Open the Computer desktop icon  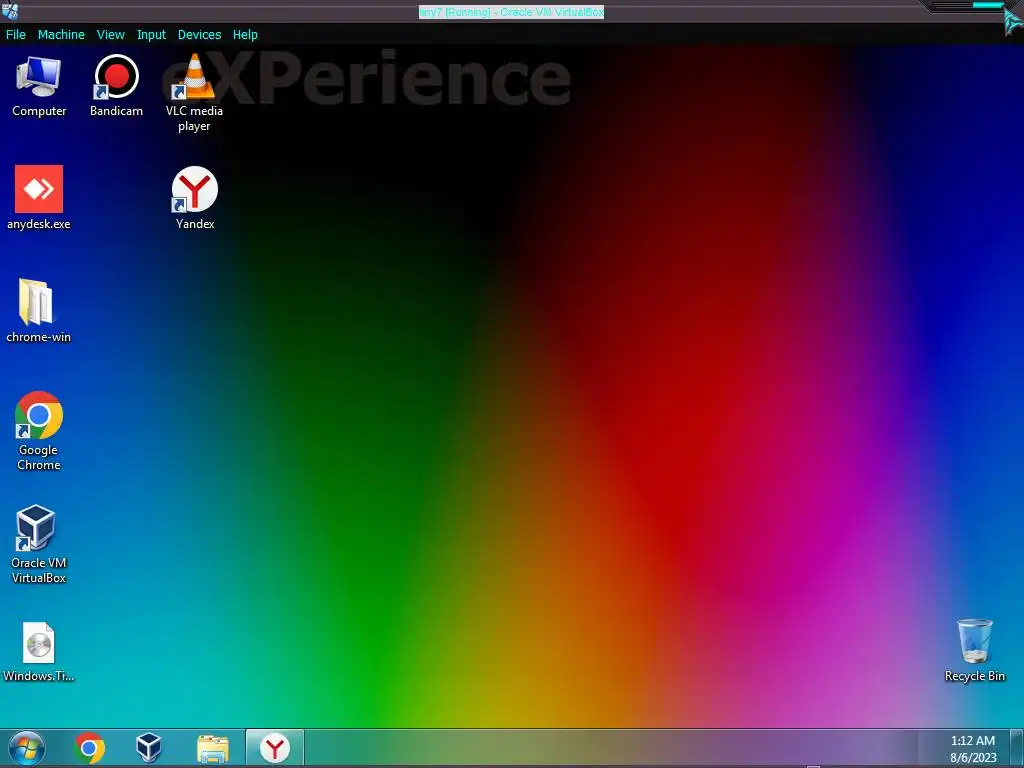tap(39, 87)
